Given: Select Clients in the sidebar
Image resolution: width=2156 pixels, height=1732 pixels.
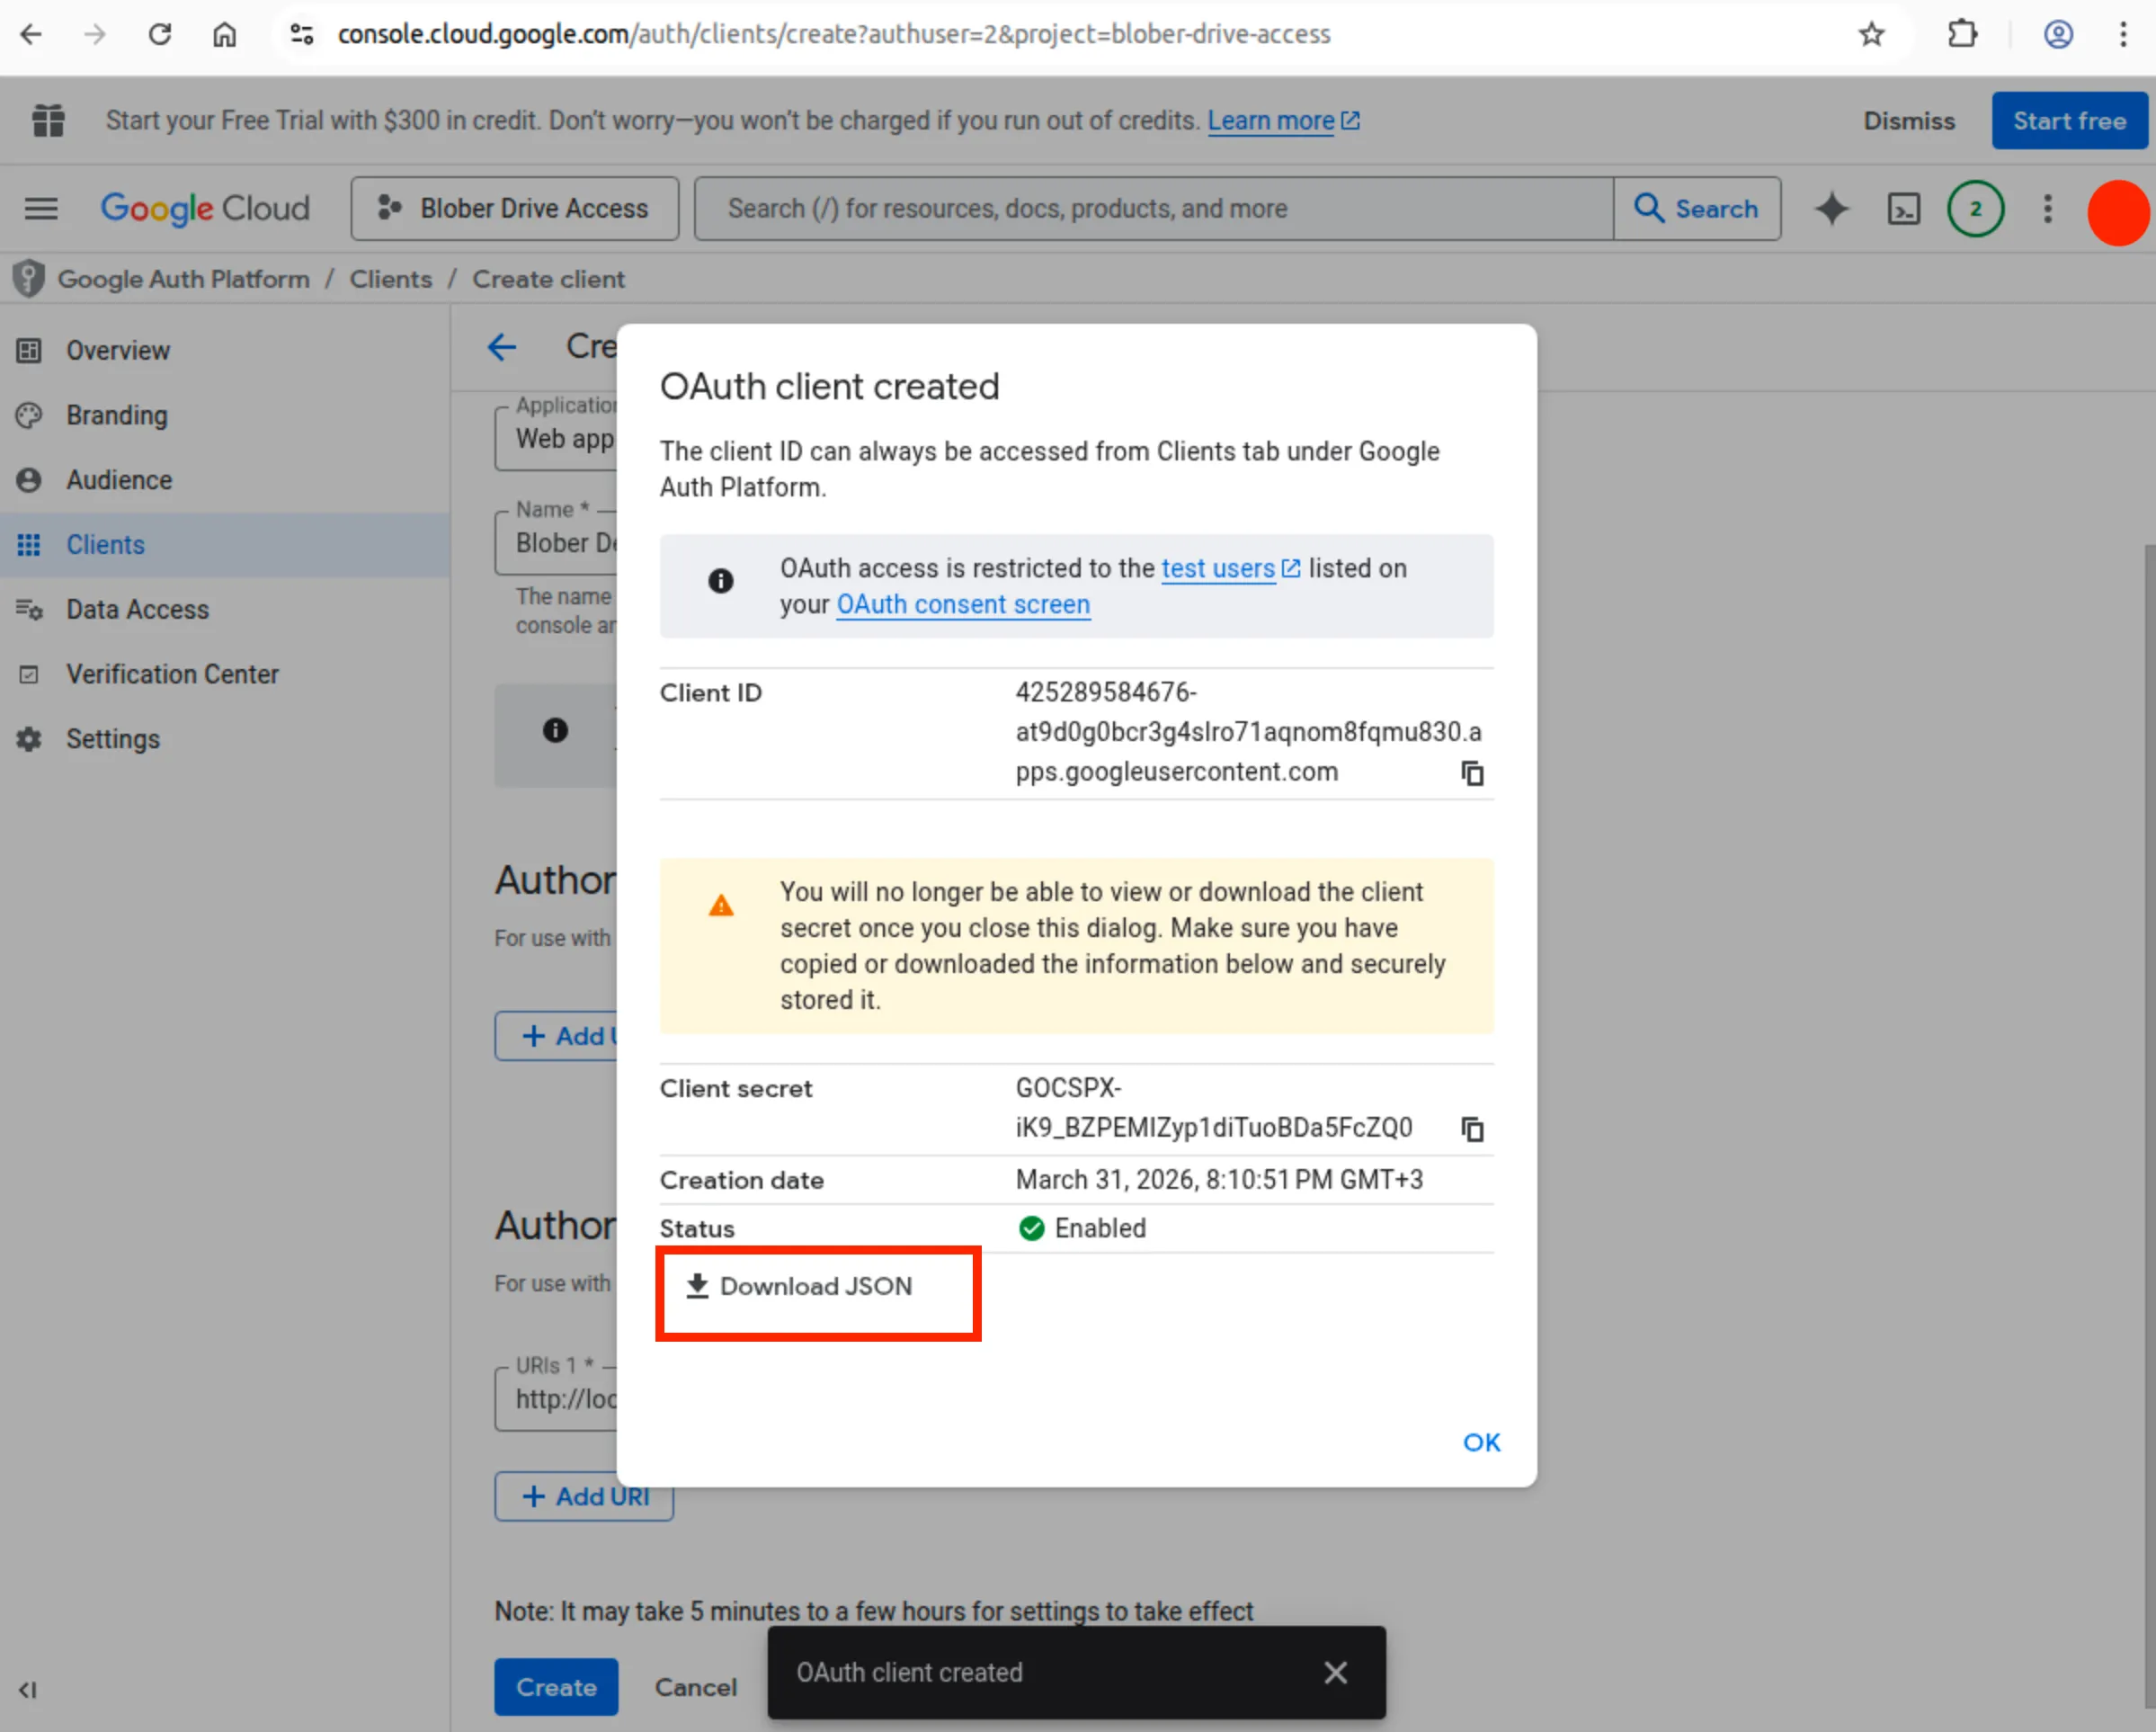Looking at the screenshot, I should tap(105, 544).
